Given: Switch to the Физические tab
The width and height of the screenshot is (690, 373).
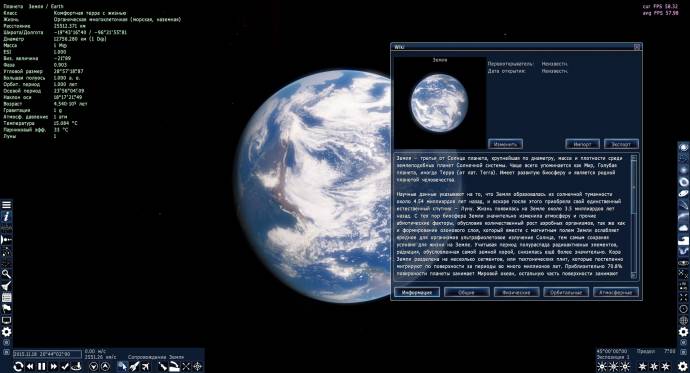Looking at the screenshot, I should point(516,292).
